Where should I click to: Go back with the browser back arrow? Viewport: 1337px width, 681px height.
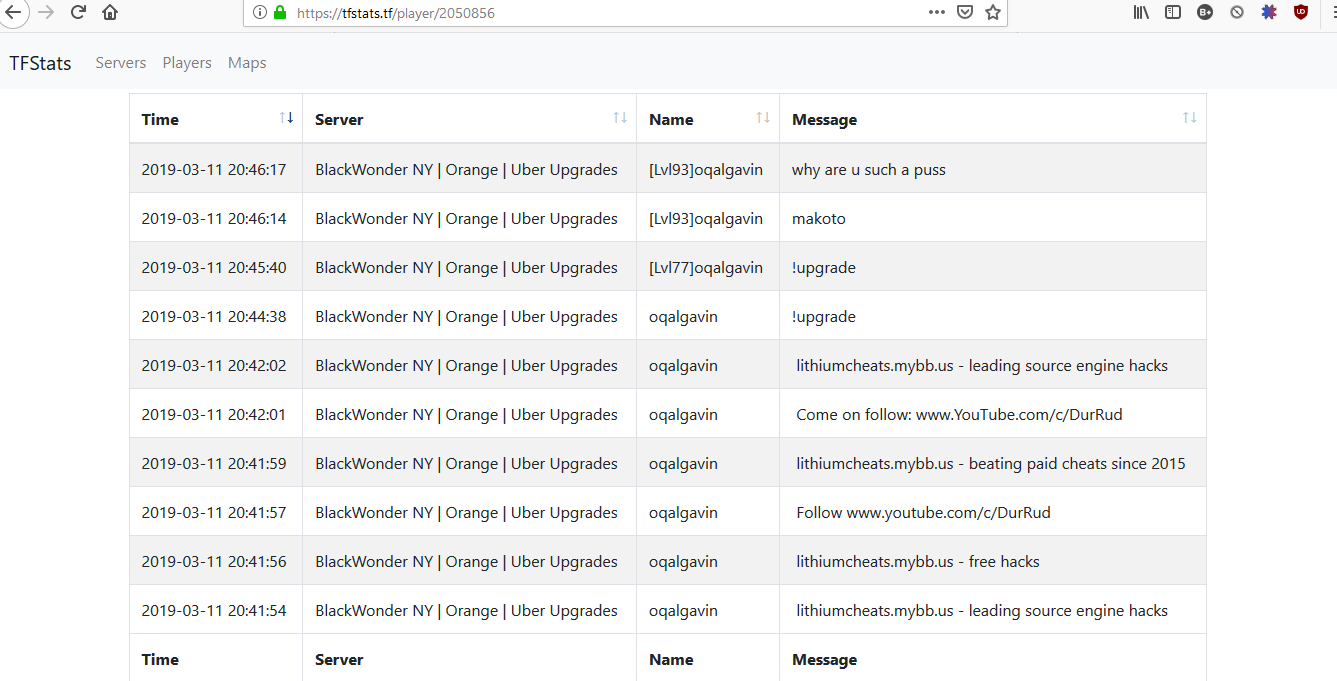(x=12, y=12)
